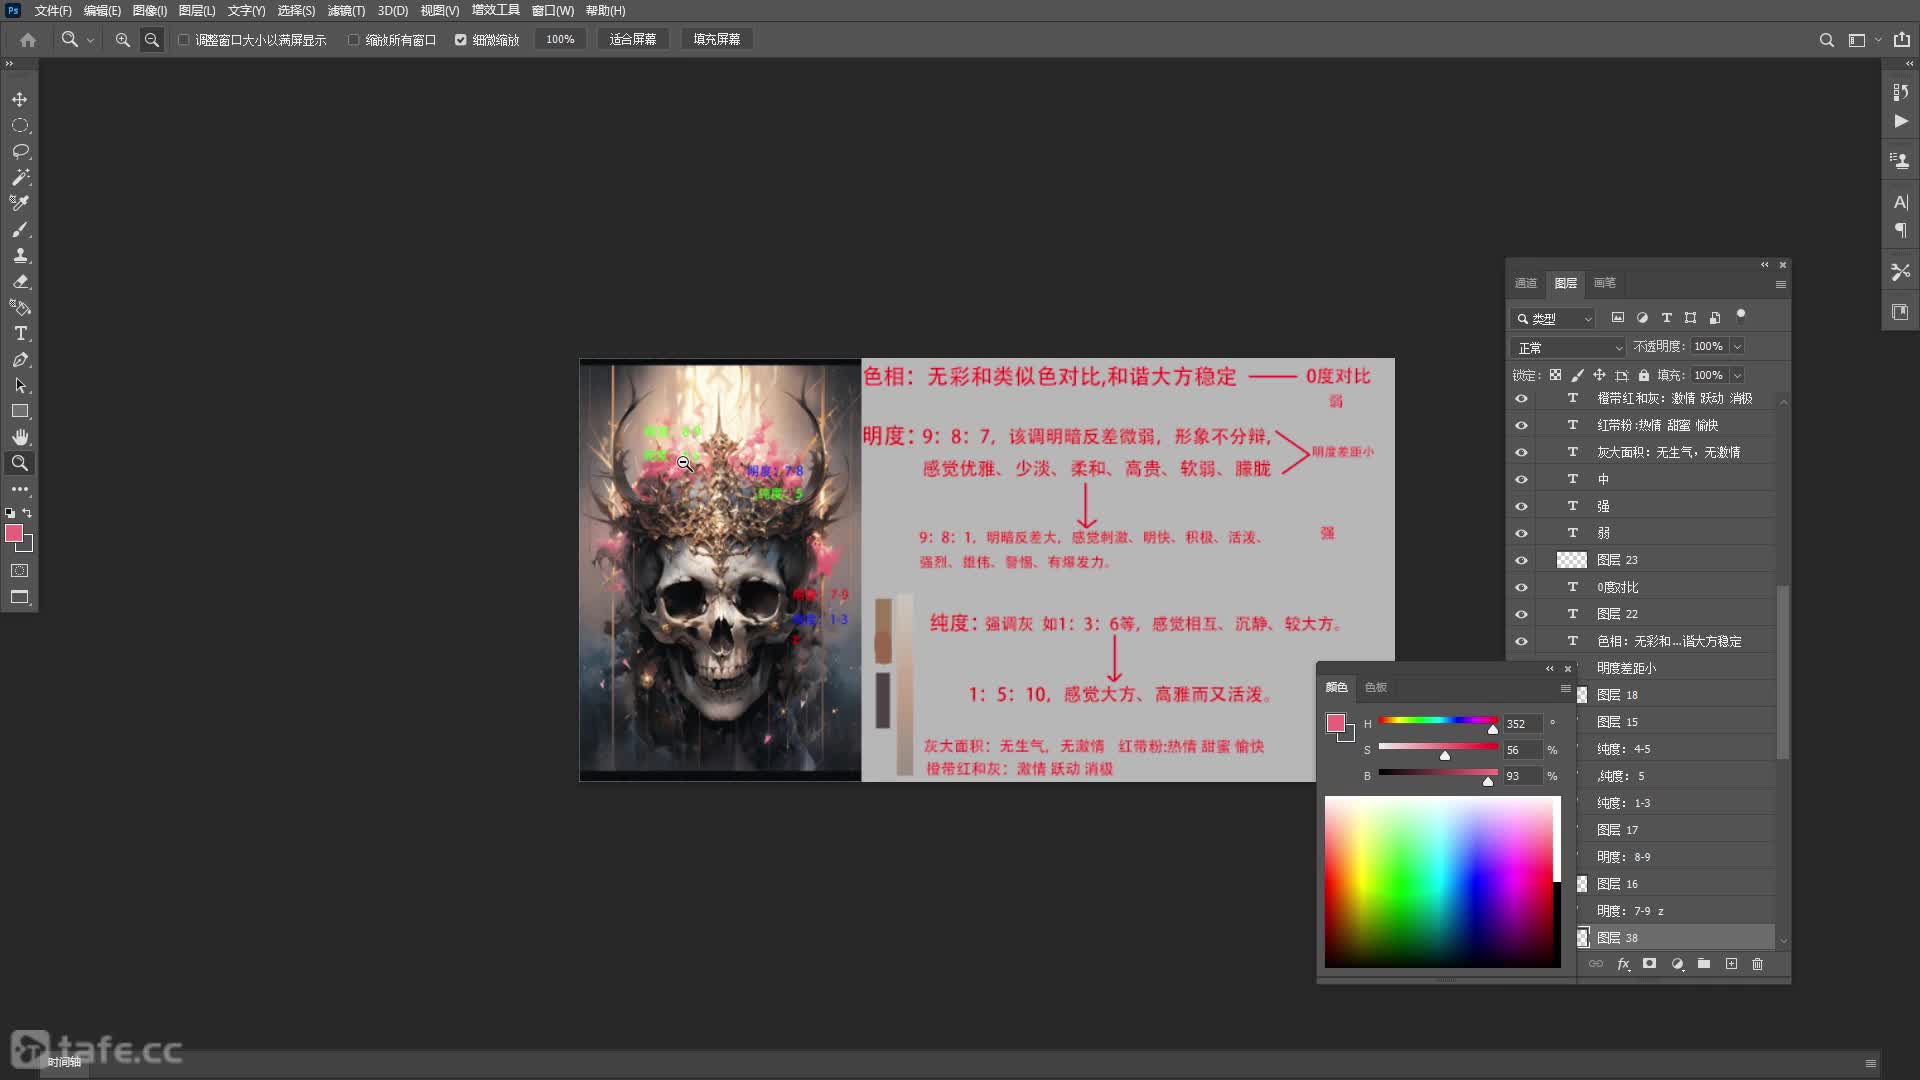
Task: Open the Layers panel menu
Action: coord(1780,284)
